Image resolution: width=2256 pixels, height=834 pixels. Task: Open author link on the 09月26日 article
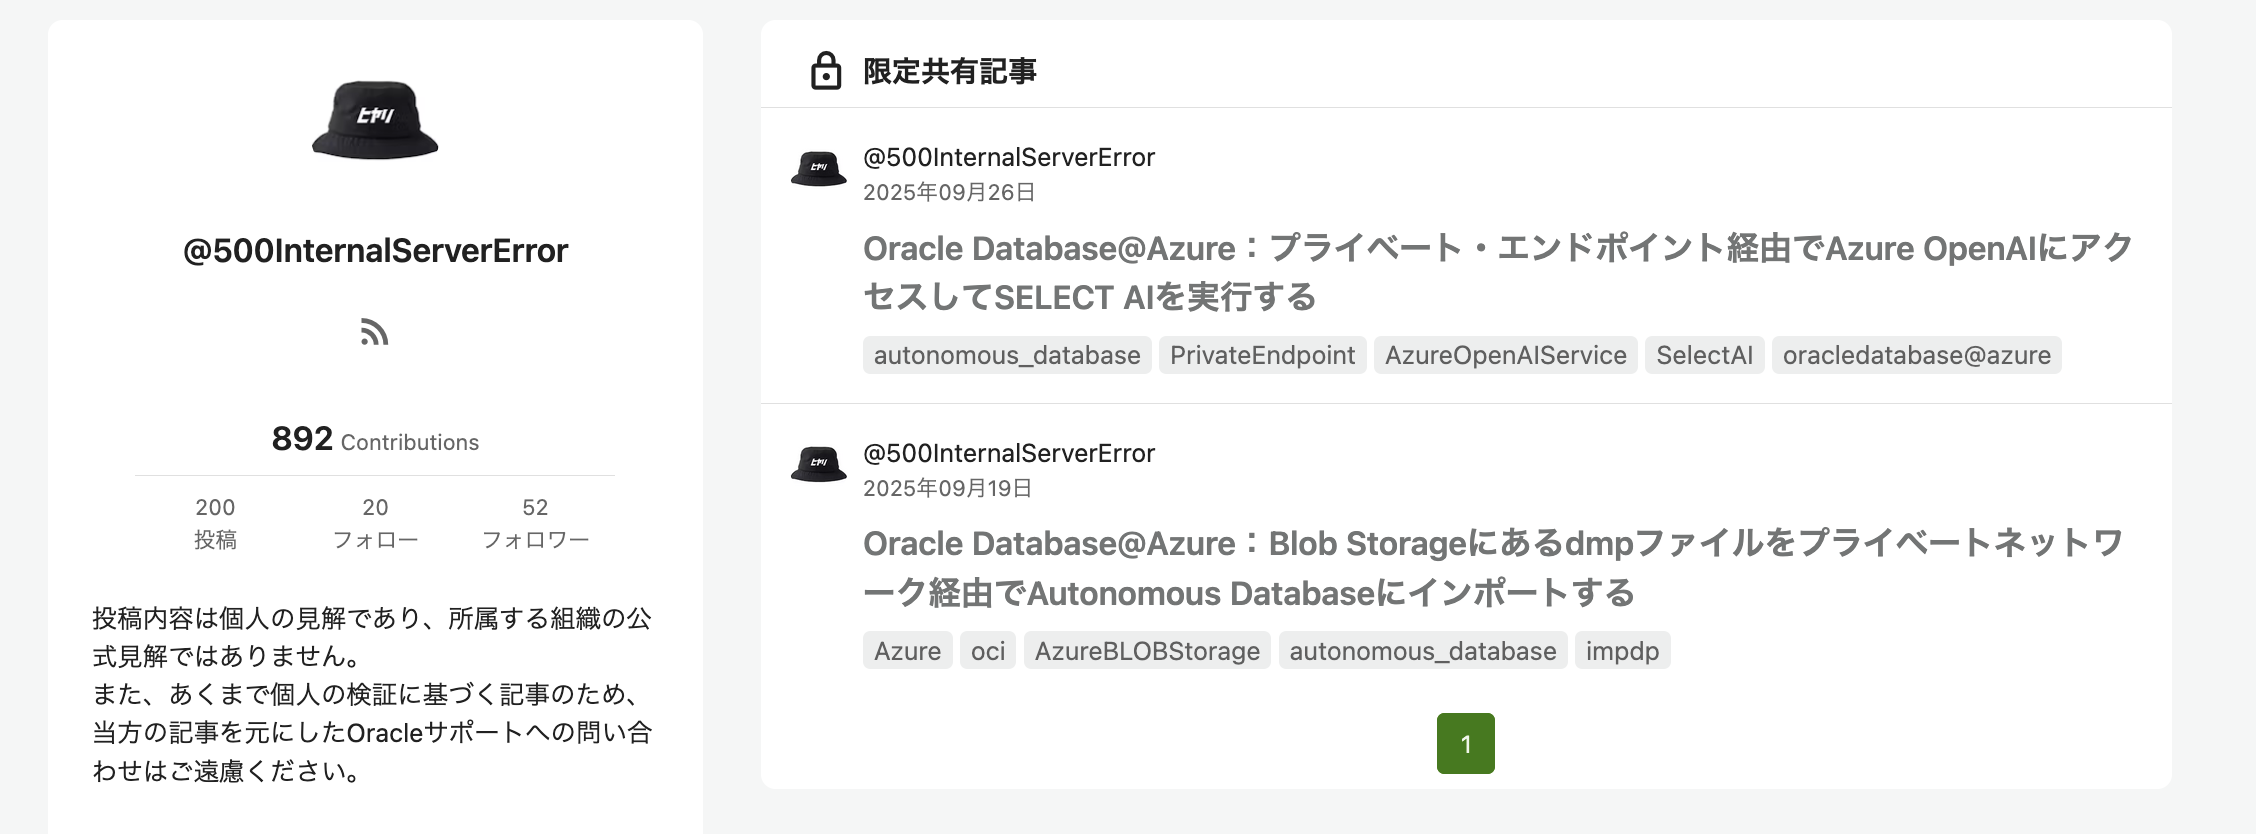(1009, 157)
